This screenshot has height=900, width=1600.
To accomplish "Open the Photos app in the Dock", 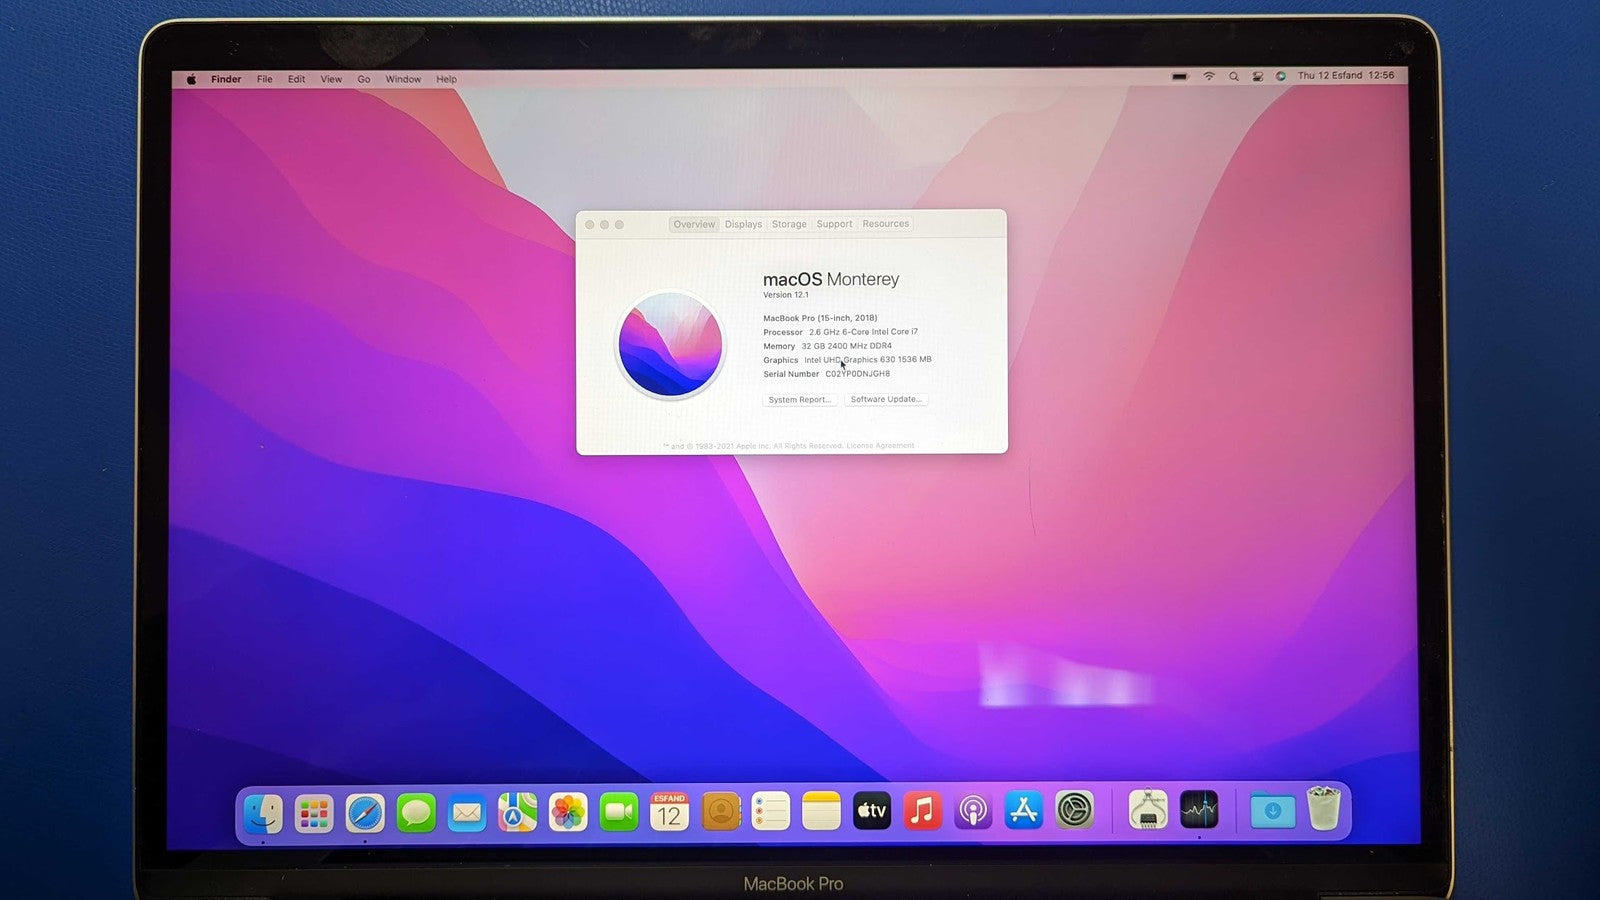I will tap(568, 812).
